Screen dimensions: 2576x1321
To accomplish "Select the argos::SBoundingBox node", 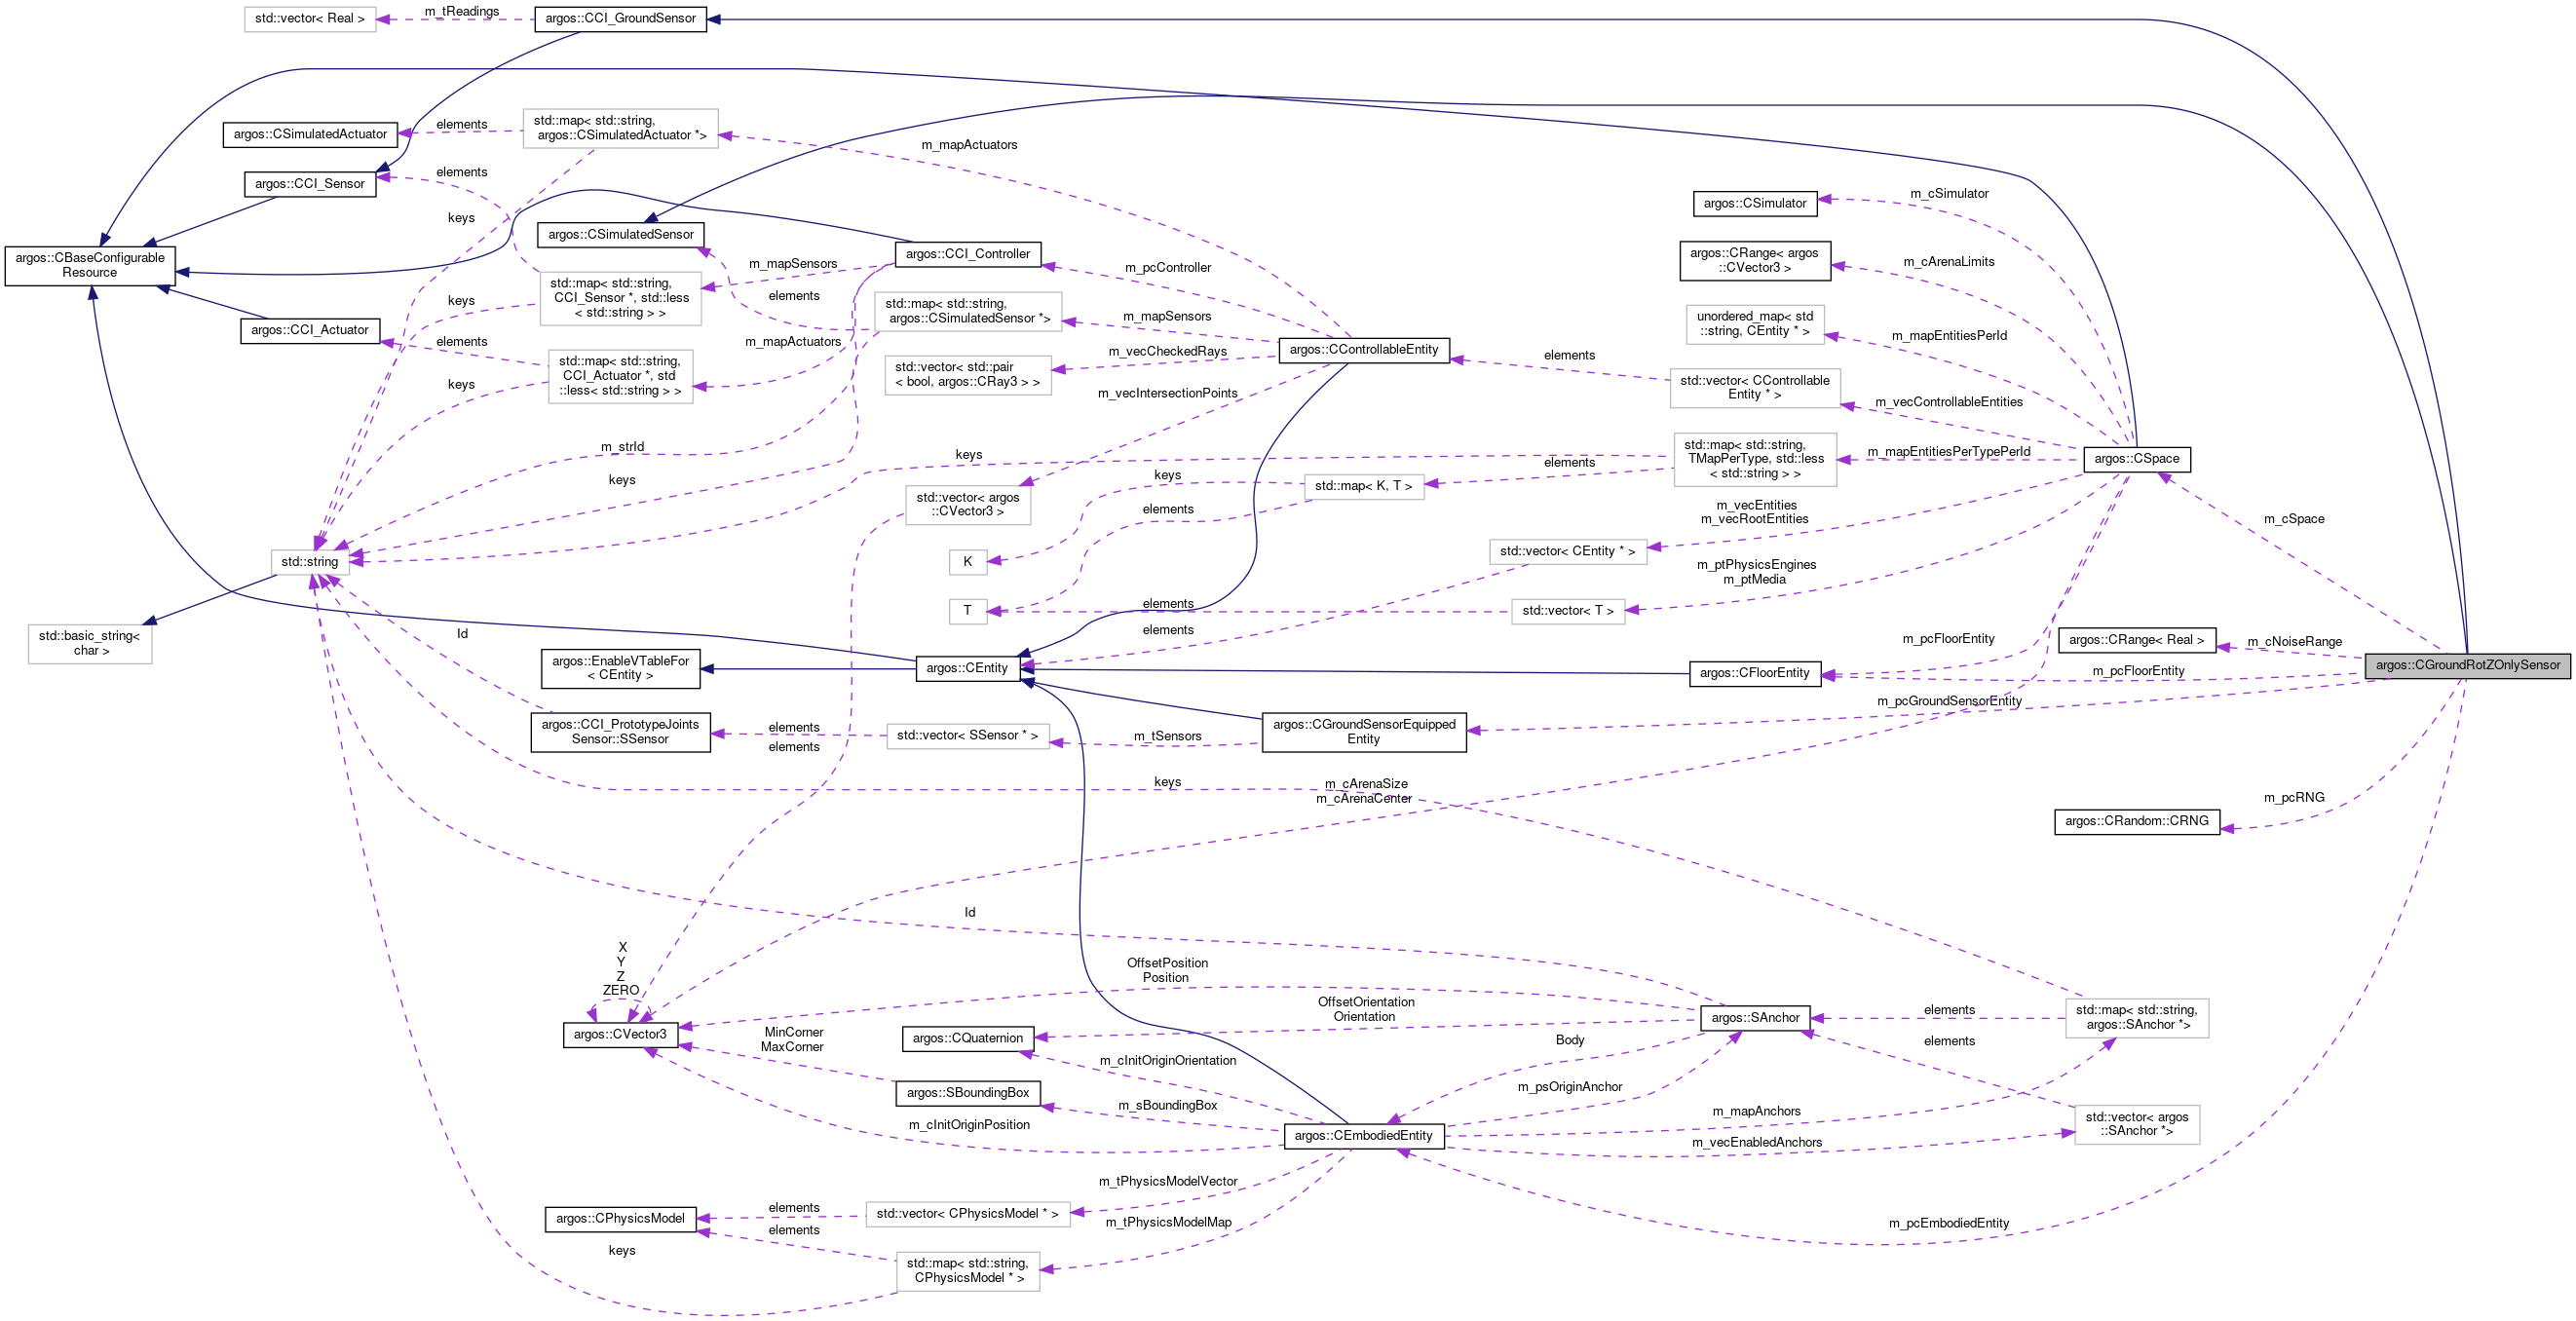I will (968, 1093).
